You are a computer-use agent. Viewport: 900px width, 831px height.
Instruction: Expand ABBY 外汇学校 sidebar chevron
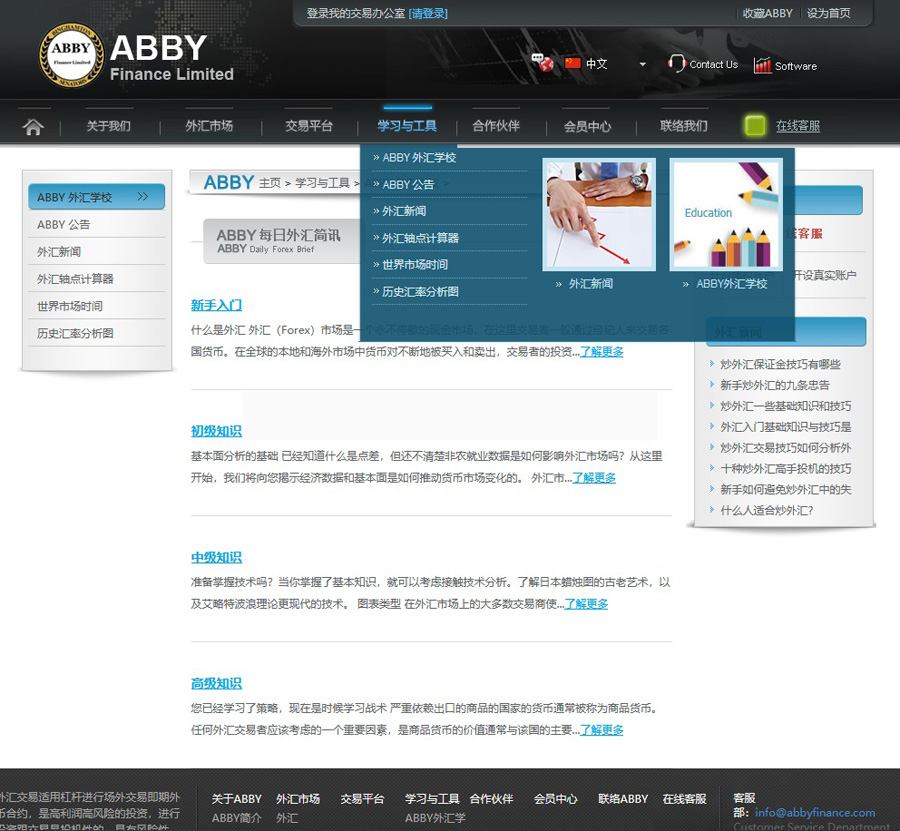click(x=143, y=197)
